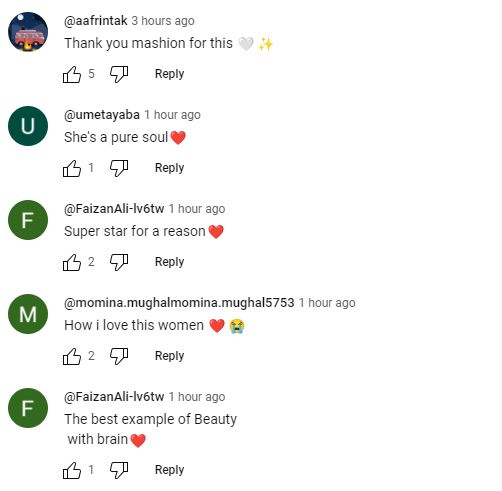Dislike the 'Super star for a reason' comment
502x491 pixels.
[x=119, y=262]
